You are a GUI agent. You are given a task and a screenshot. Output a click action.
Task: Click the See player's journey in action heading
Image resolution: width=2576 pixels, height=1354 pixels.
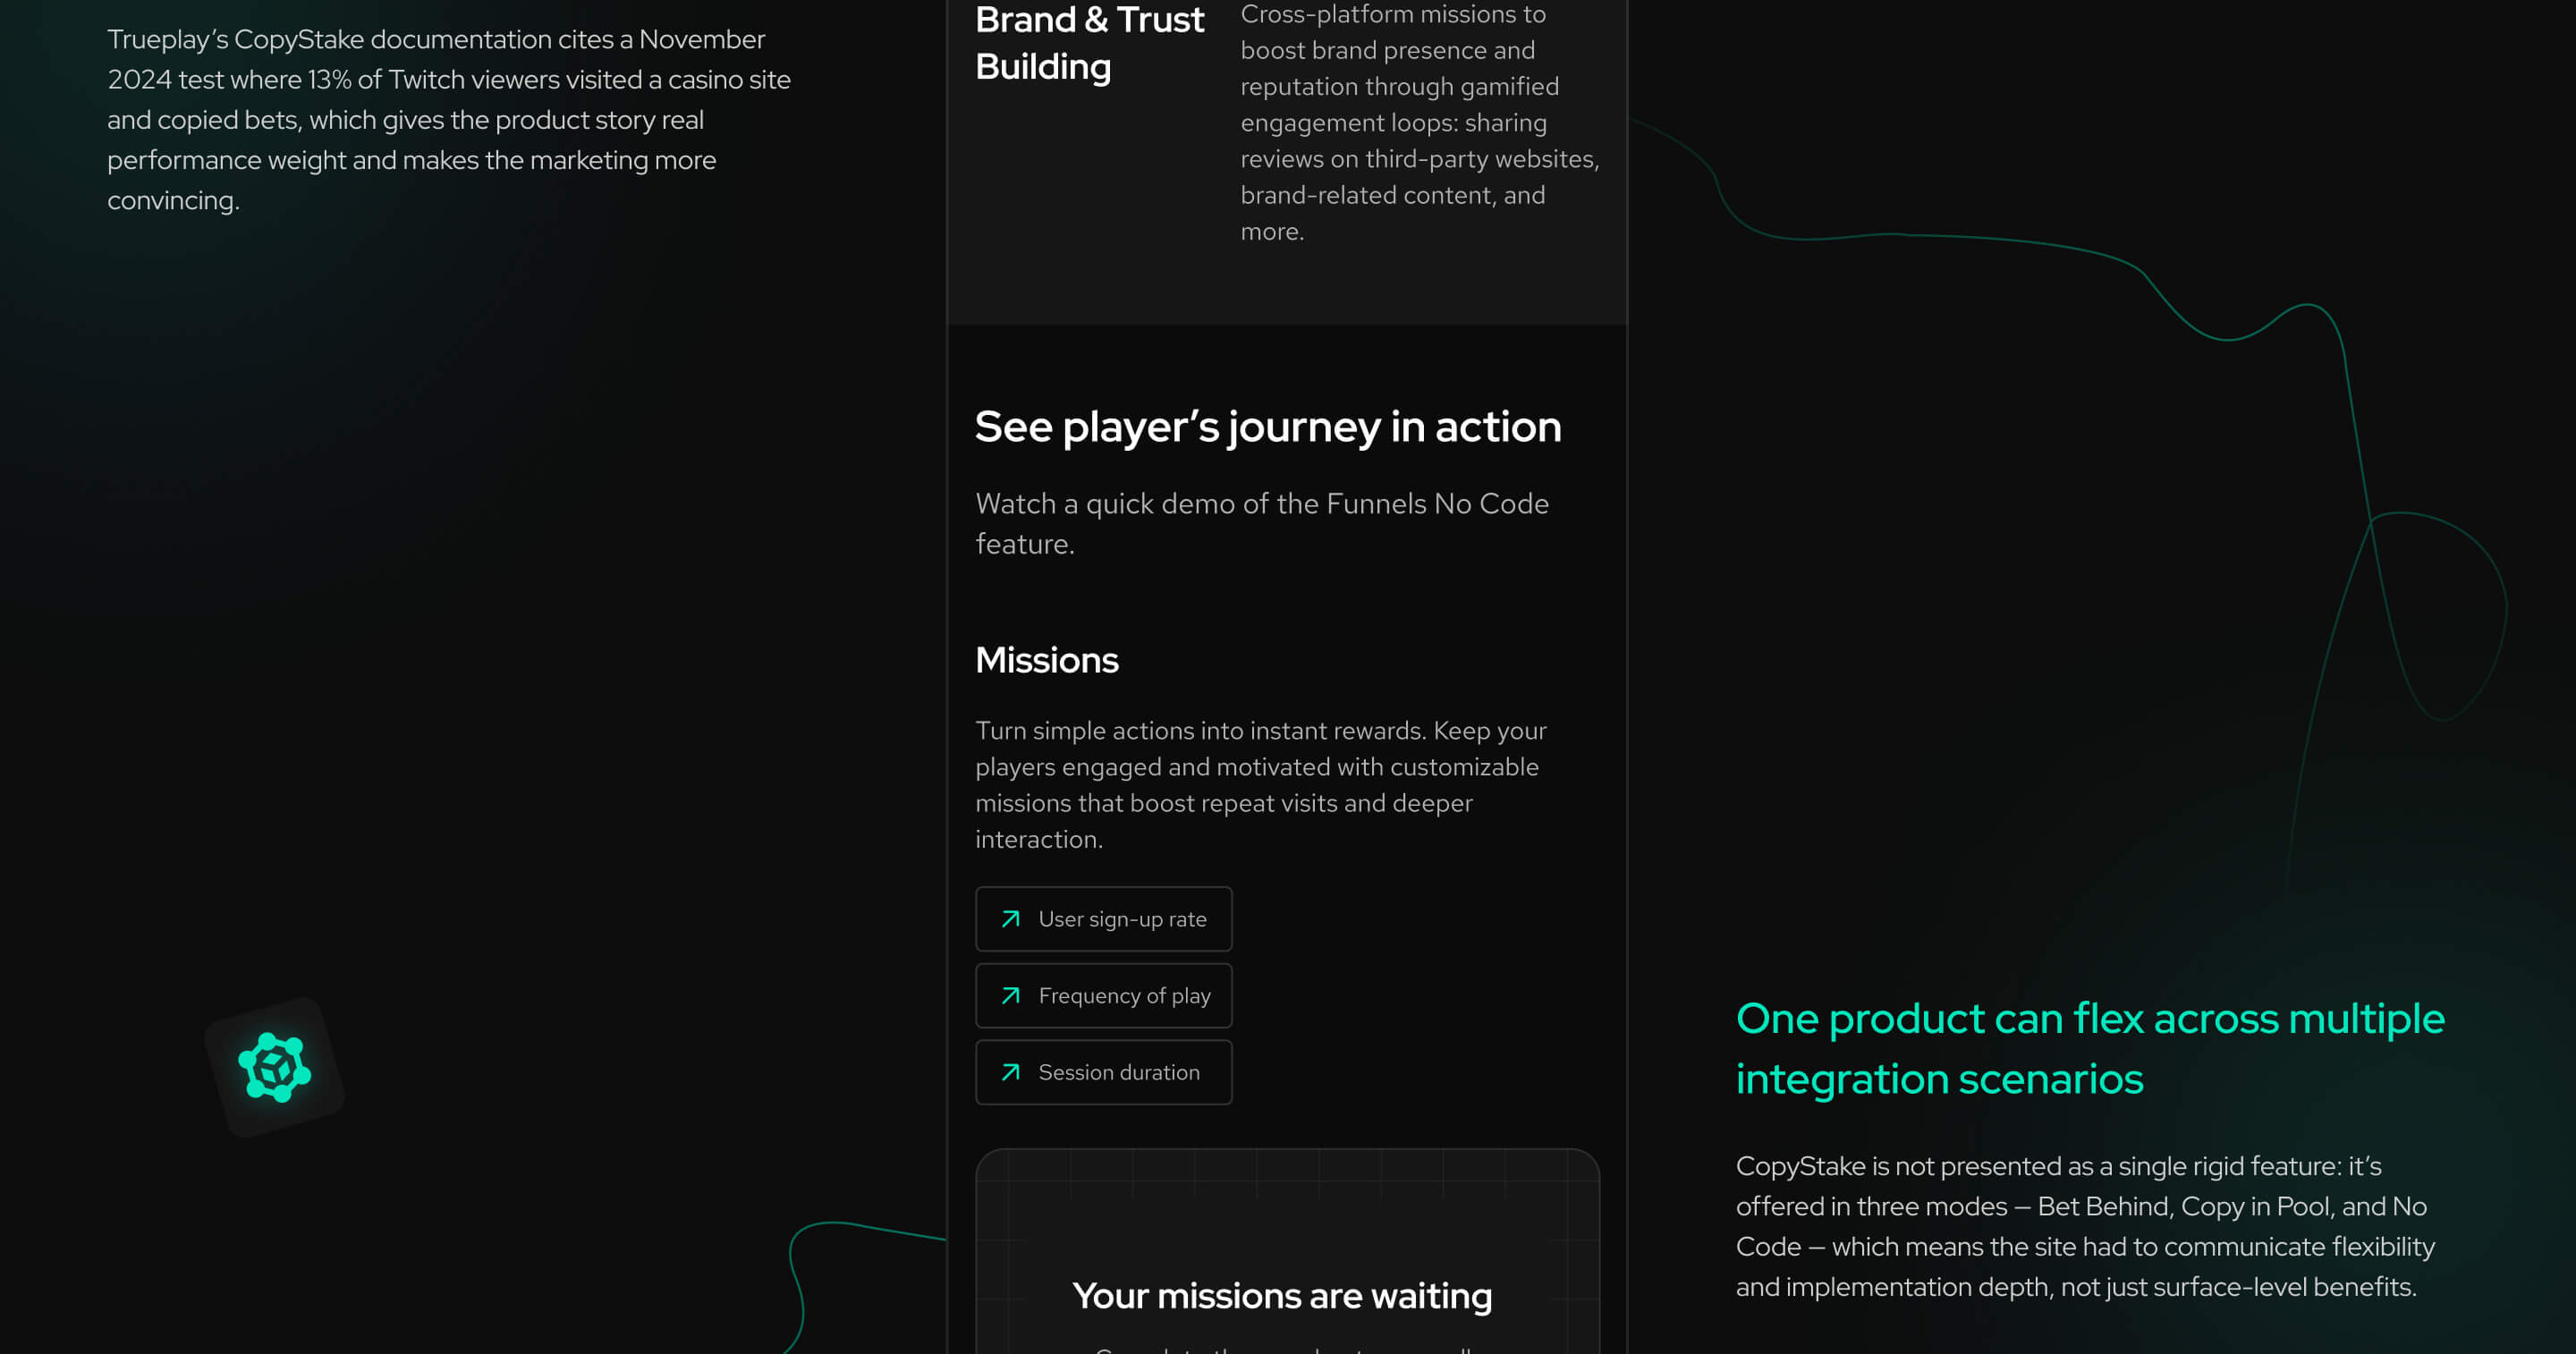point(1268,427)
